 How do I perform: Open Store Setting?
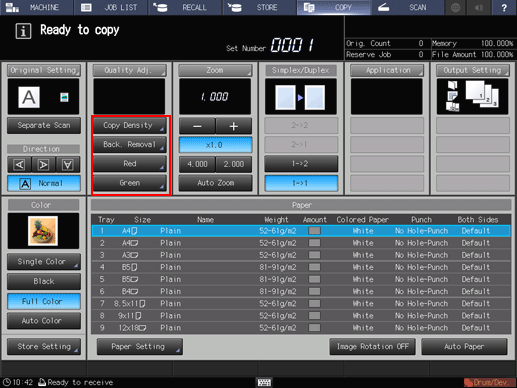[x=44, y=347]
